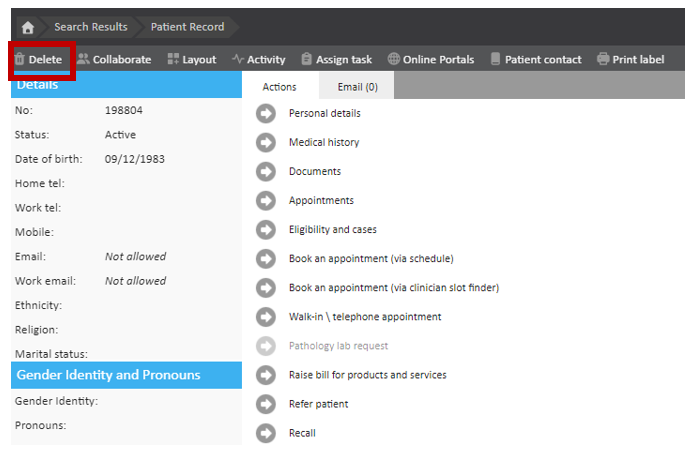This screenshot has width=693, height=464.
Task: Open the Documents action
Action: (314, 172)
